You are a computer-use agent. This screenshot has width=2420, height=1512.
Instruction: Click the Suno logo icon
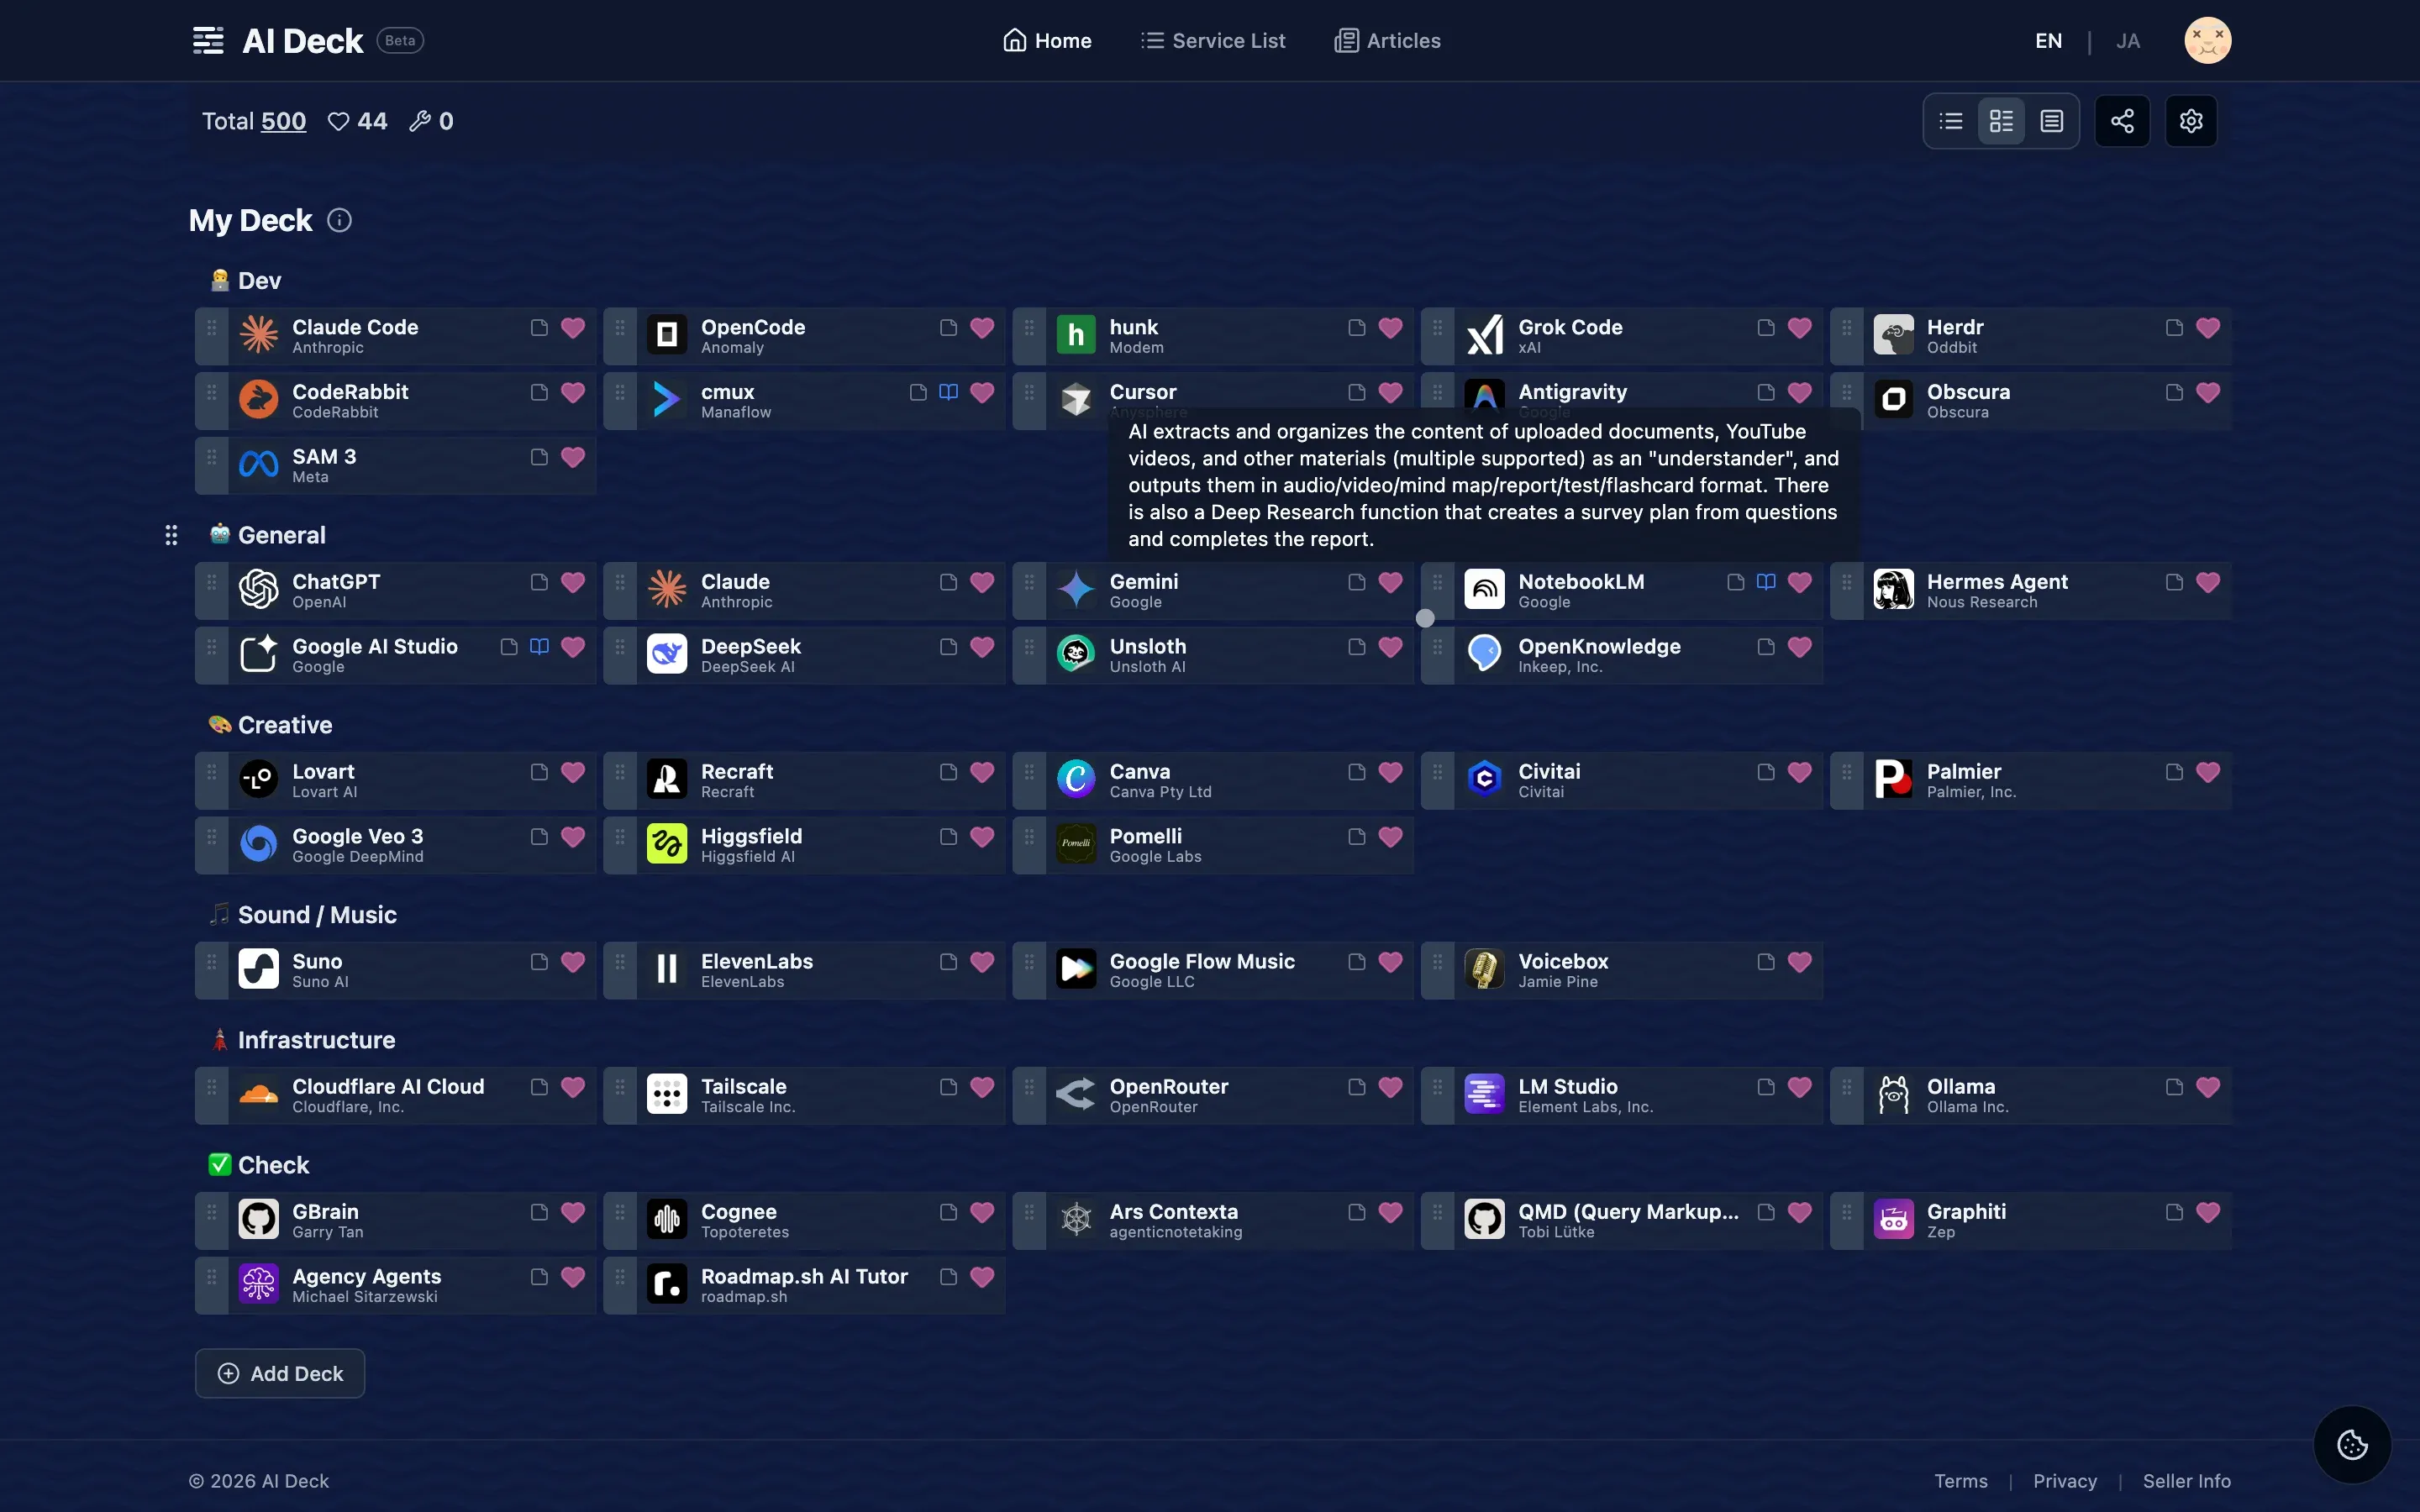[x=259, y=970]
